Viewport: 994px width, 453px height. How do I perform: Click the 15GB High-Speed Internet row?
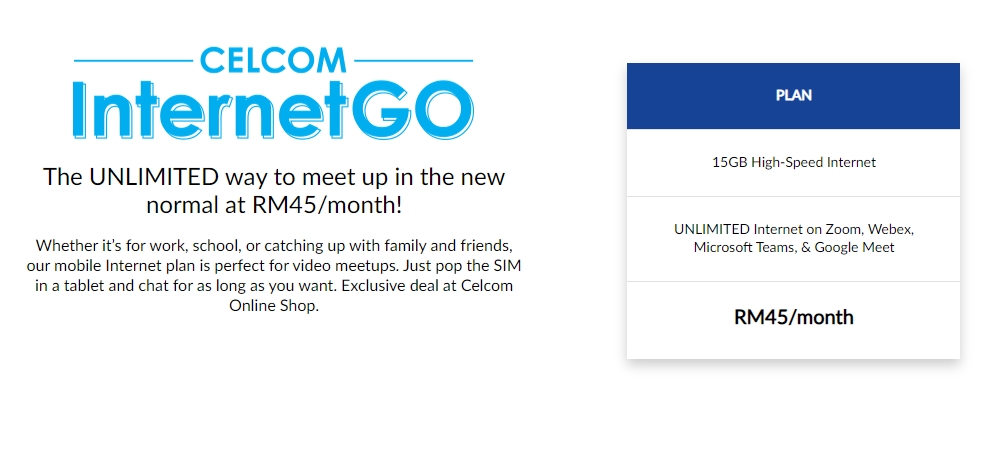coord(793,162)
